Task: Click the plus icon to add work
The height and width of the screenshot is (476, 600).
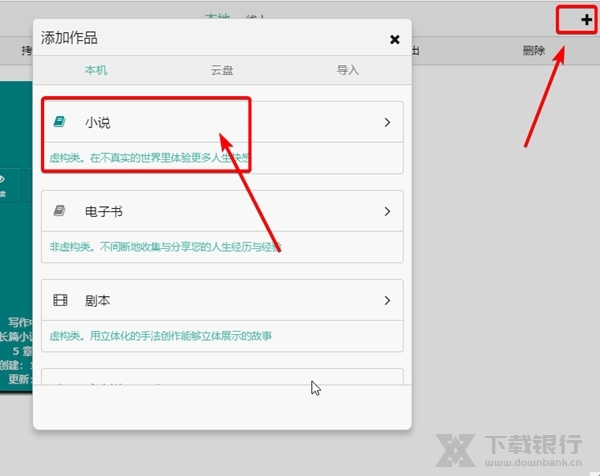Action: point(586,19)
